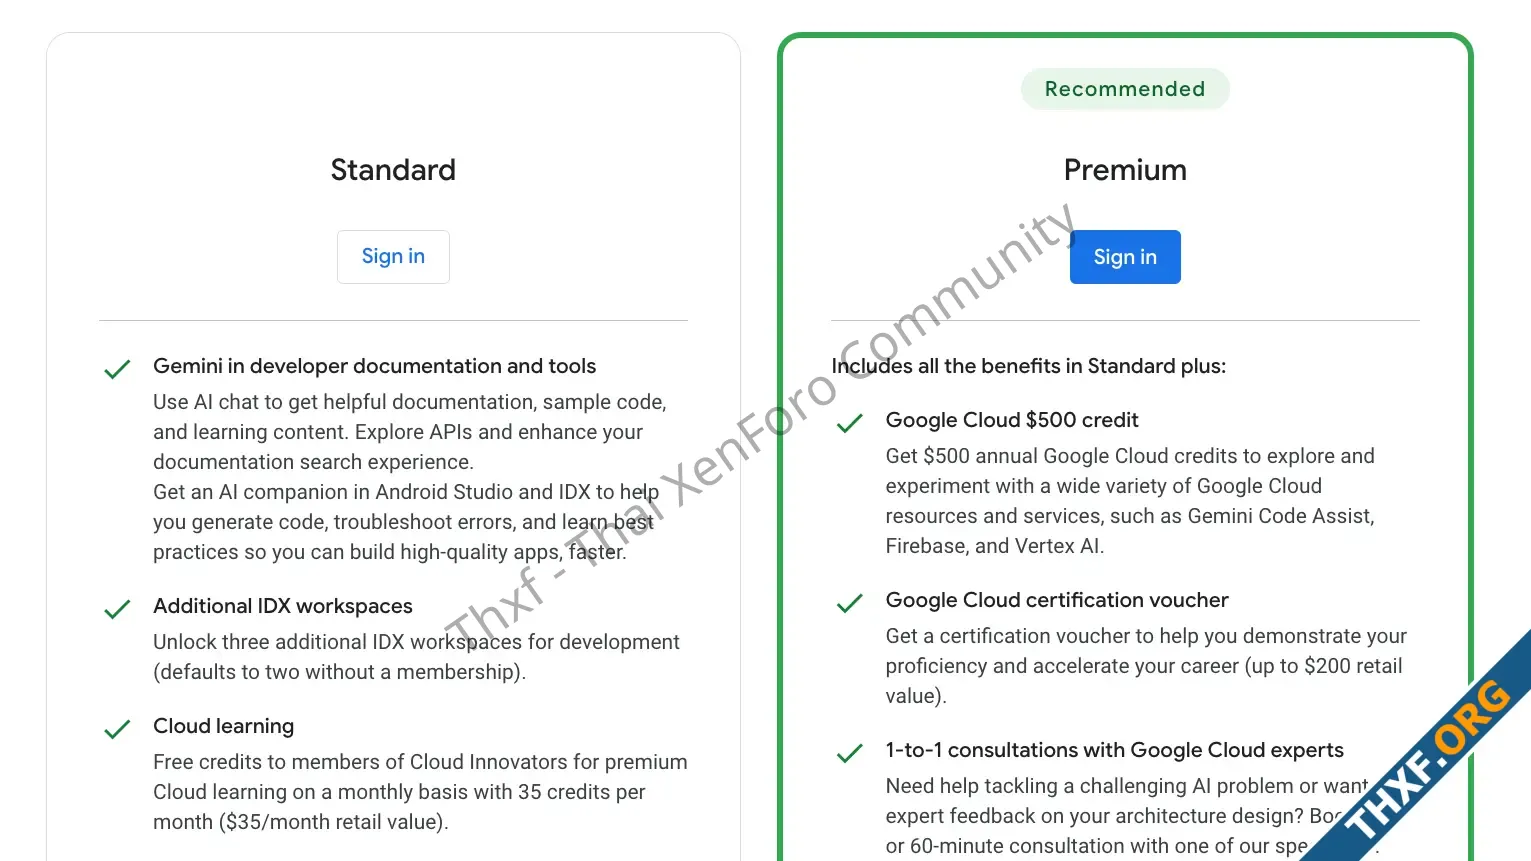Click the Premium plan Sign in button
The image size is (1531, 861).
tap(1125, 257)
